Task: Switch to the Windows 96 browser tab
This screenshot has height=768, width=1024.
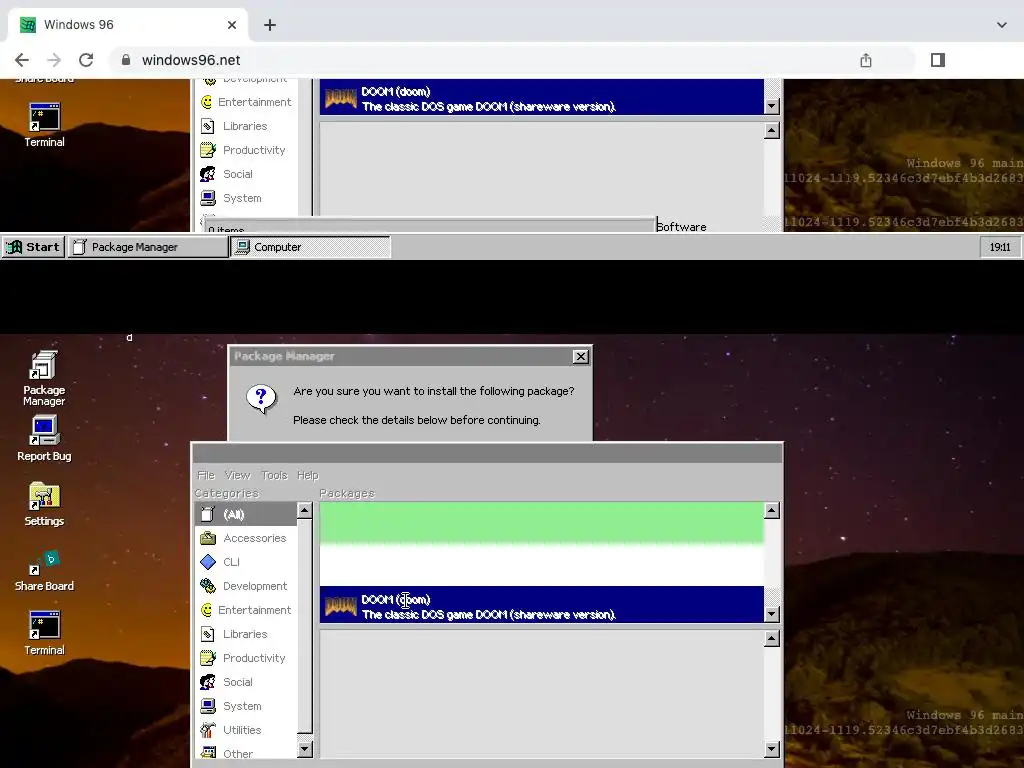Action: click(128, 25)
